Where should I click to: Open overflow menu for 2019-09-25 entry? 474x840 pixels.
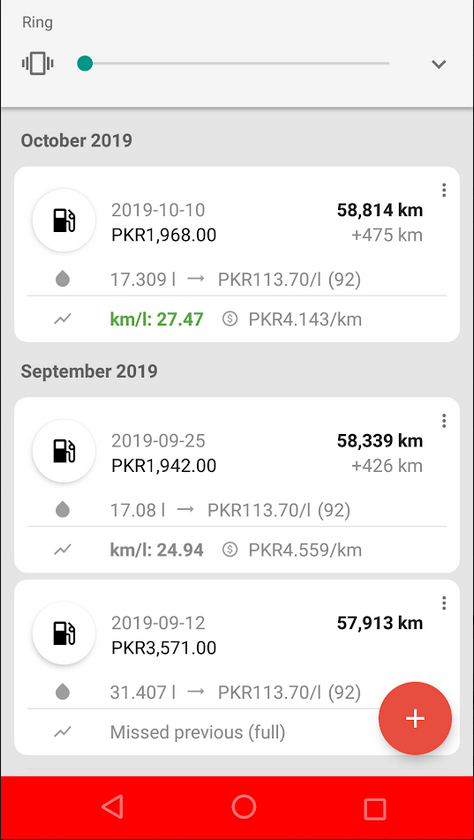tap(443, 421)
